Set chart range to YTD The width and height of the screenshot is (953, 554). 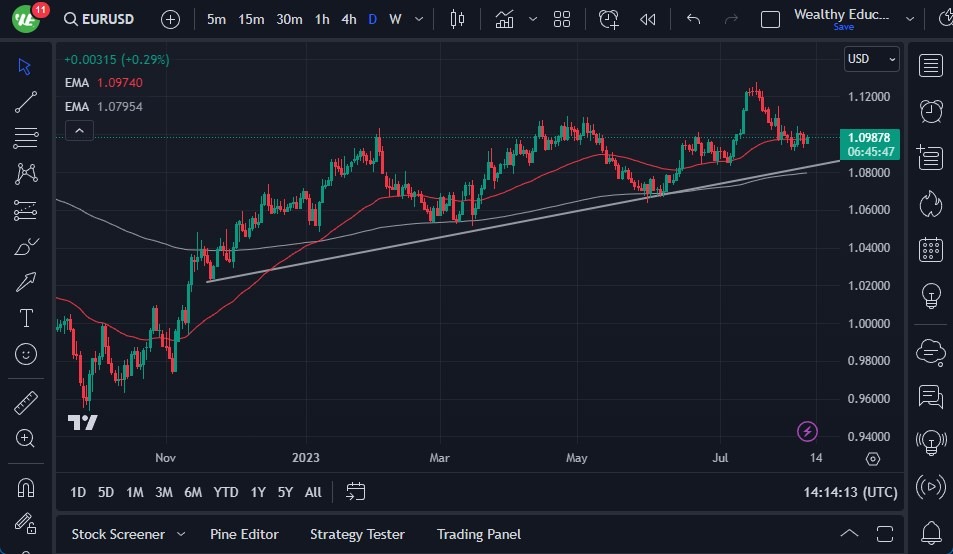tap(226, 492)
